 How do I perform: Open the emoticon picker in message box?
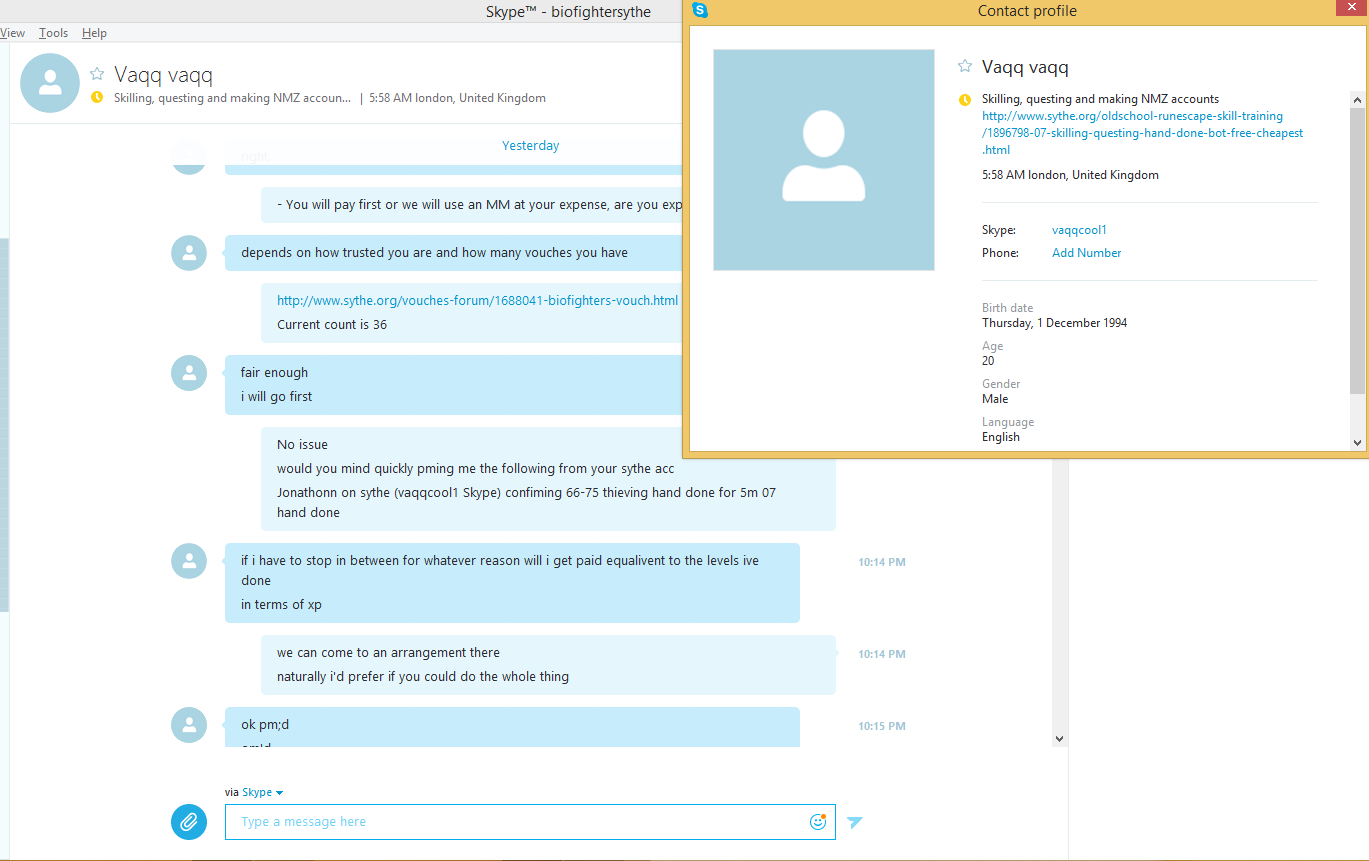[x=818, y=822]
